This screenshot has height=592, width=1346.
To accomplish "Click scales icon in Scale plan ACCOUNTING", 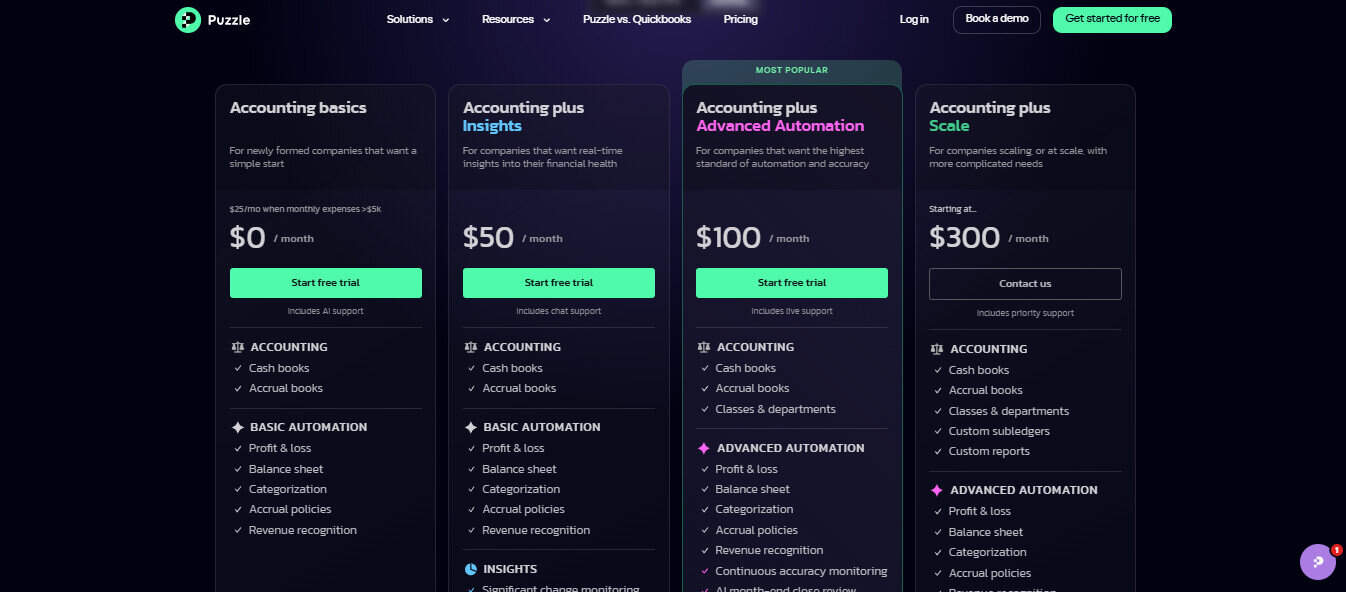I will click(x=936, y=349).
